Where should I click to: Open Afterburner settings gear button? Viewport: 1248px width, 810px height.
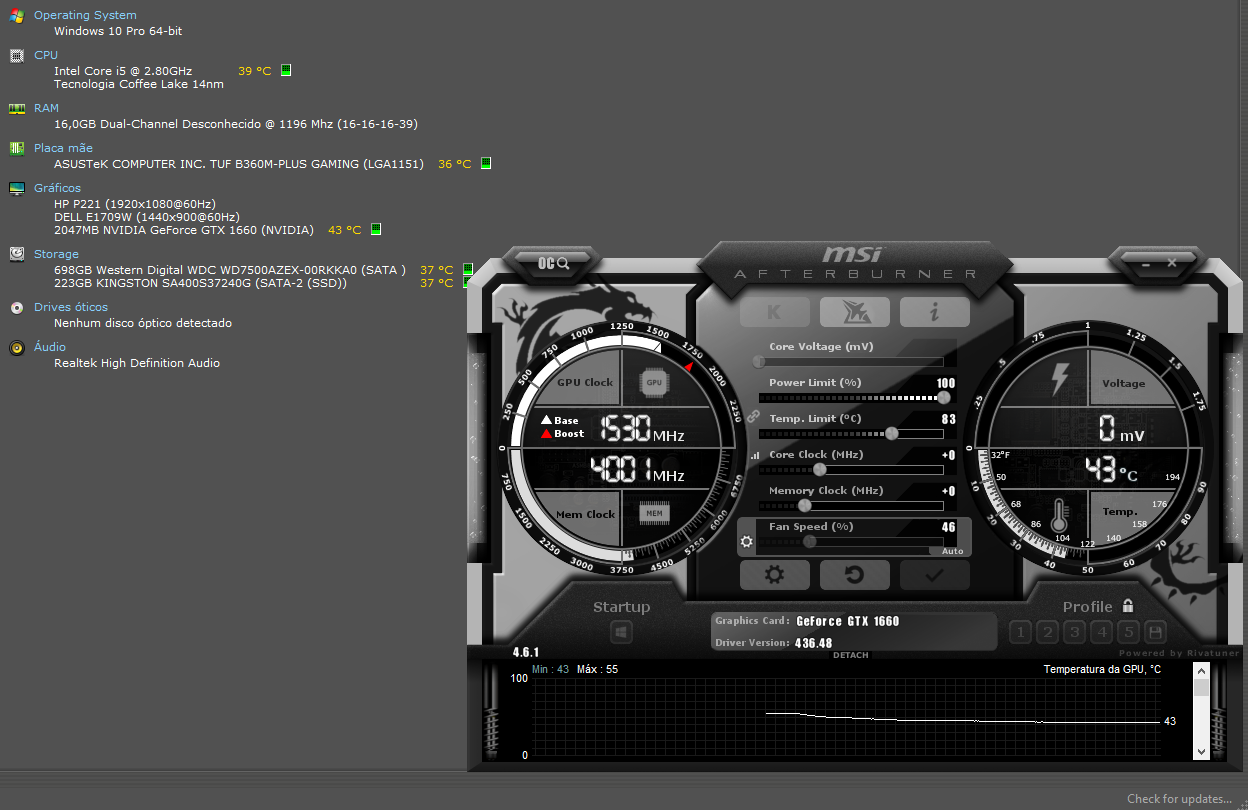pyautogui.click(x=774, y=575)
